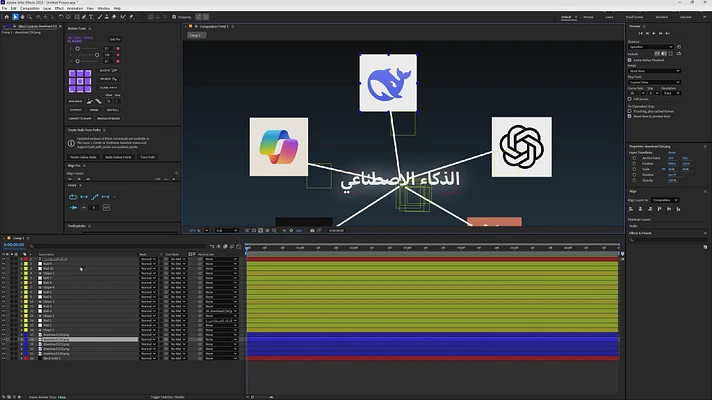712x400 pixels.
Task: Hide the Black Solid 1 layer
Action: point(4,358)
